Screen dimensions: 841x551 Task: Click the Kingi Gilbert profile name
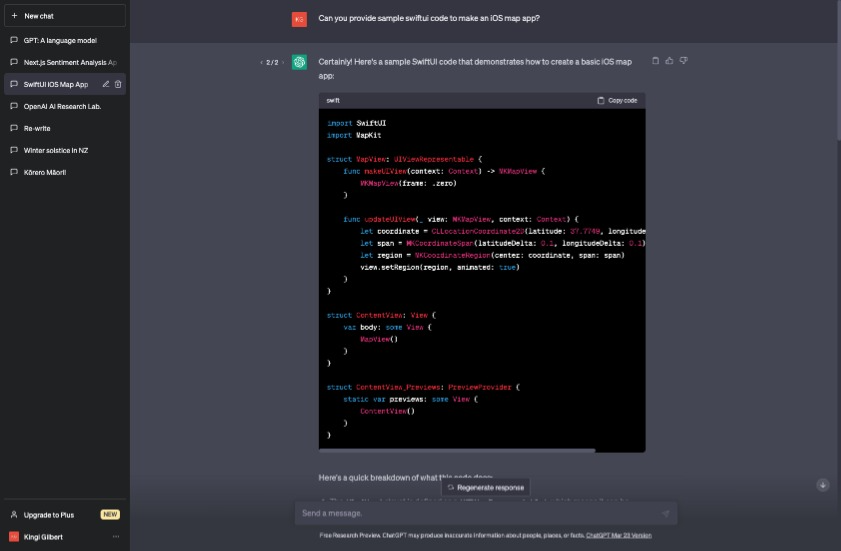[43, 537]
